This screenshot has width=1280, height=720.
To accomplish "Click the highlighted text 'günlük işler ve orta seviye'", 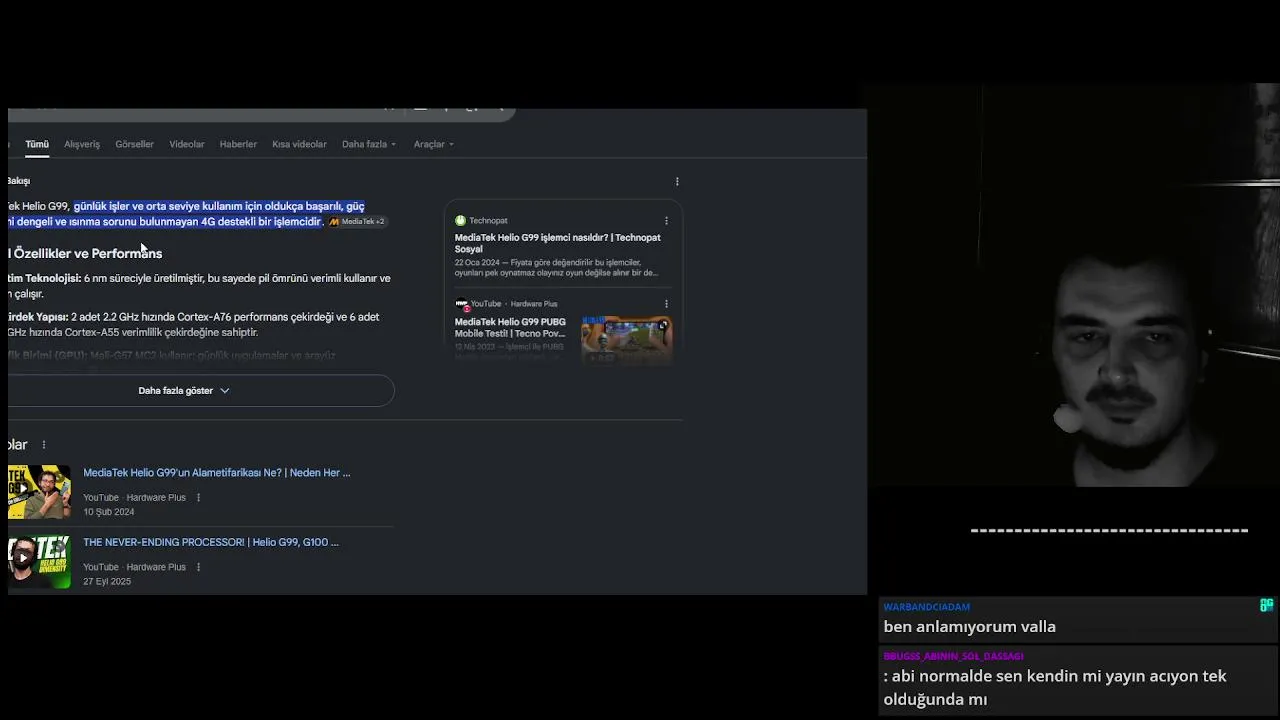I will (x=136, y=207).
